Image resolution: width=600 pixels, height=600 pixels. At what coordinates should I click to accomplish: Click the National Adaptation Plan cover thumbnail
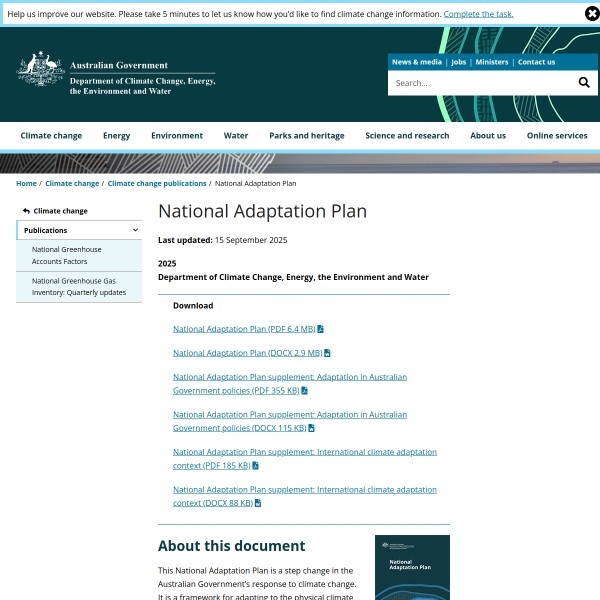[412, 567]
